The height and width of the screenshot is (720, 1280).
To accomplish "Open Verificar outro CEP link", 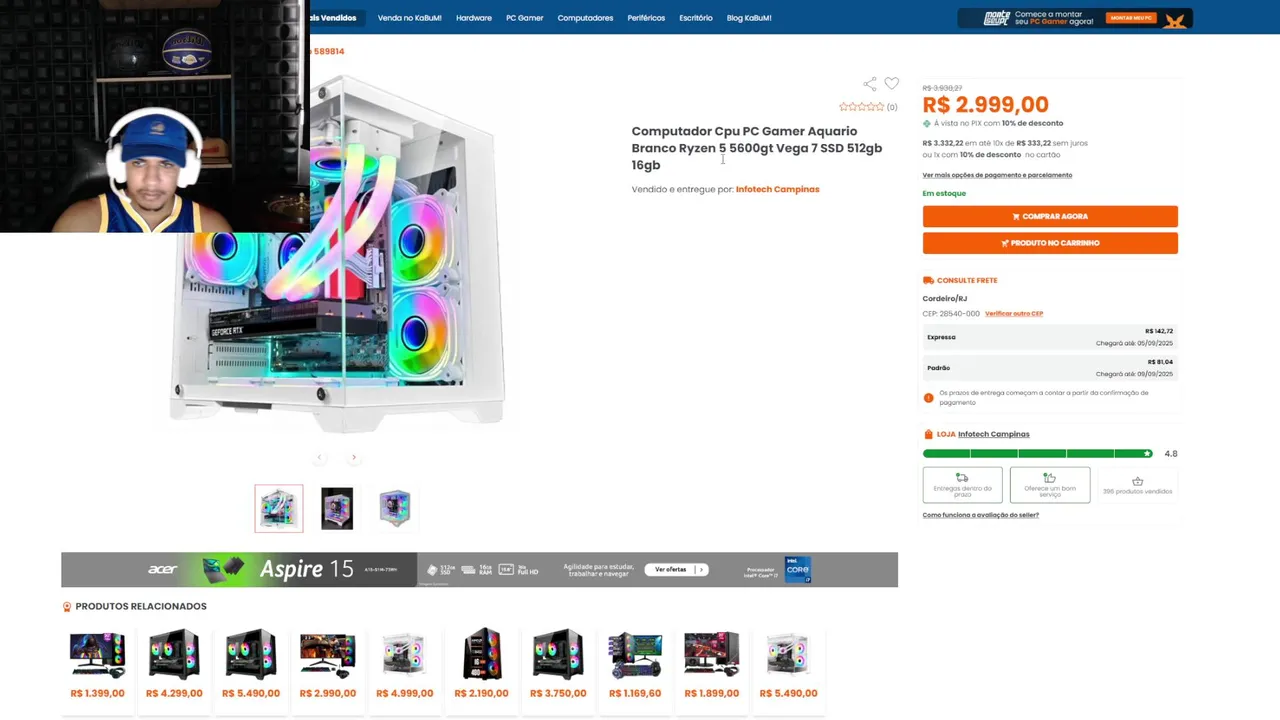I will coord(1014,314).
